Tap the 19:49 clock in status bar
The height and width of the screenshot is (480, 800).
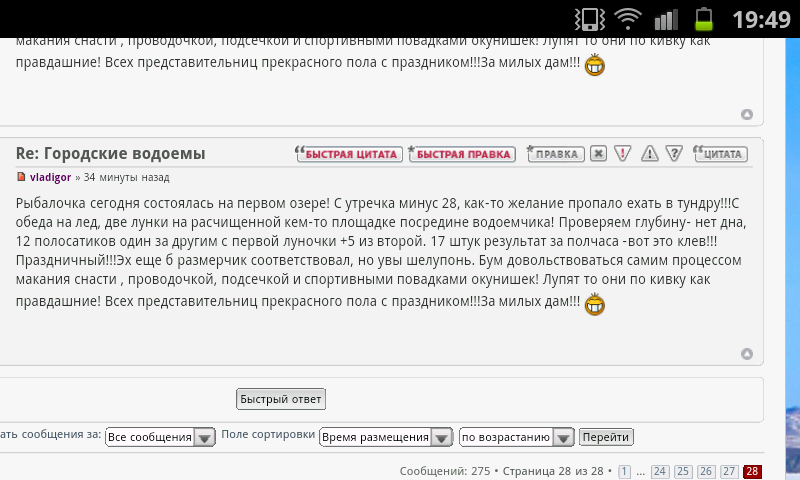point(761,20)
